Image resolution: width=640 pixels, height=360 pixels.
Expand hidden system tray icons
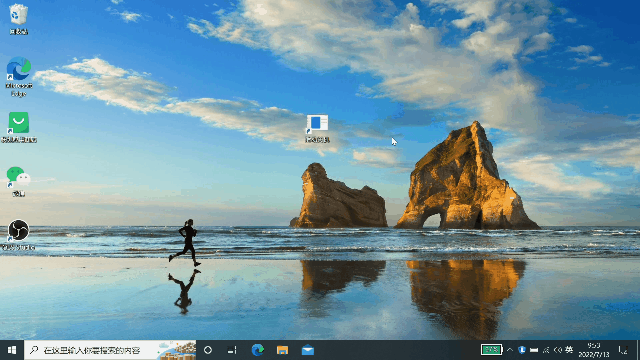[510, 350]
